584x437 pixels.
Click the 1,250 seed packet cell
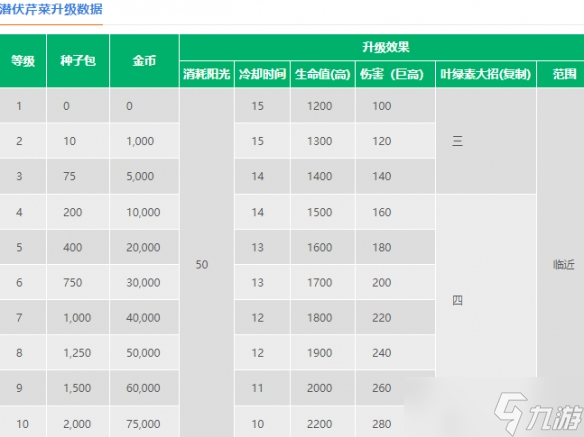[x=78, y=352]
